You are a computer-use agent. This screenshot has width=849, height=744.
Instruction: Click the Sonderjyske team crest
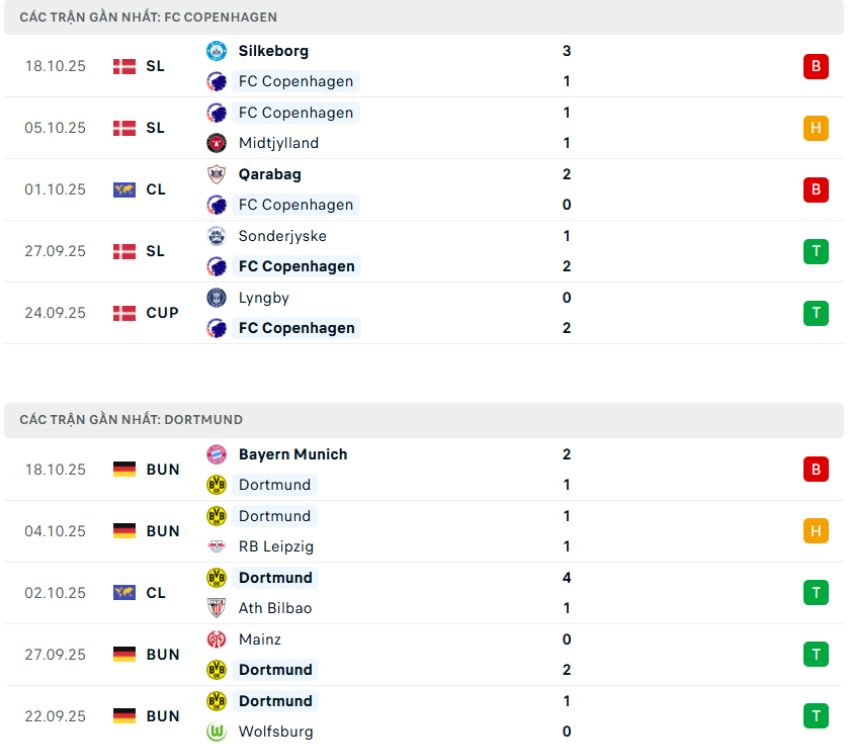click(x=216, y=235)
